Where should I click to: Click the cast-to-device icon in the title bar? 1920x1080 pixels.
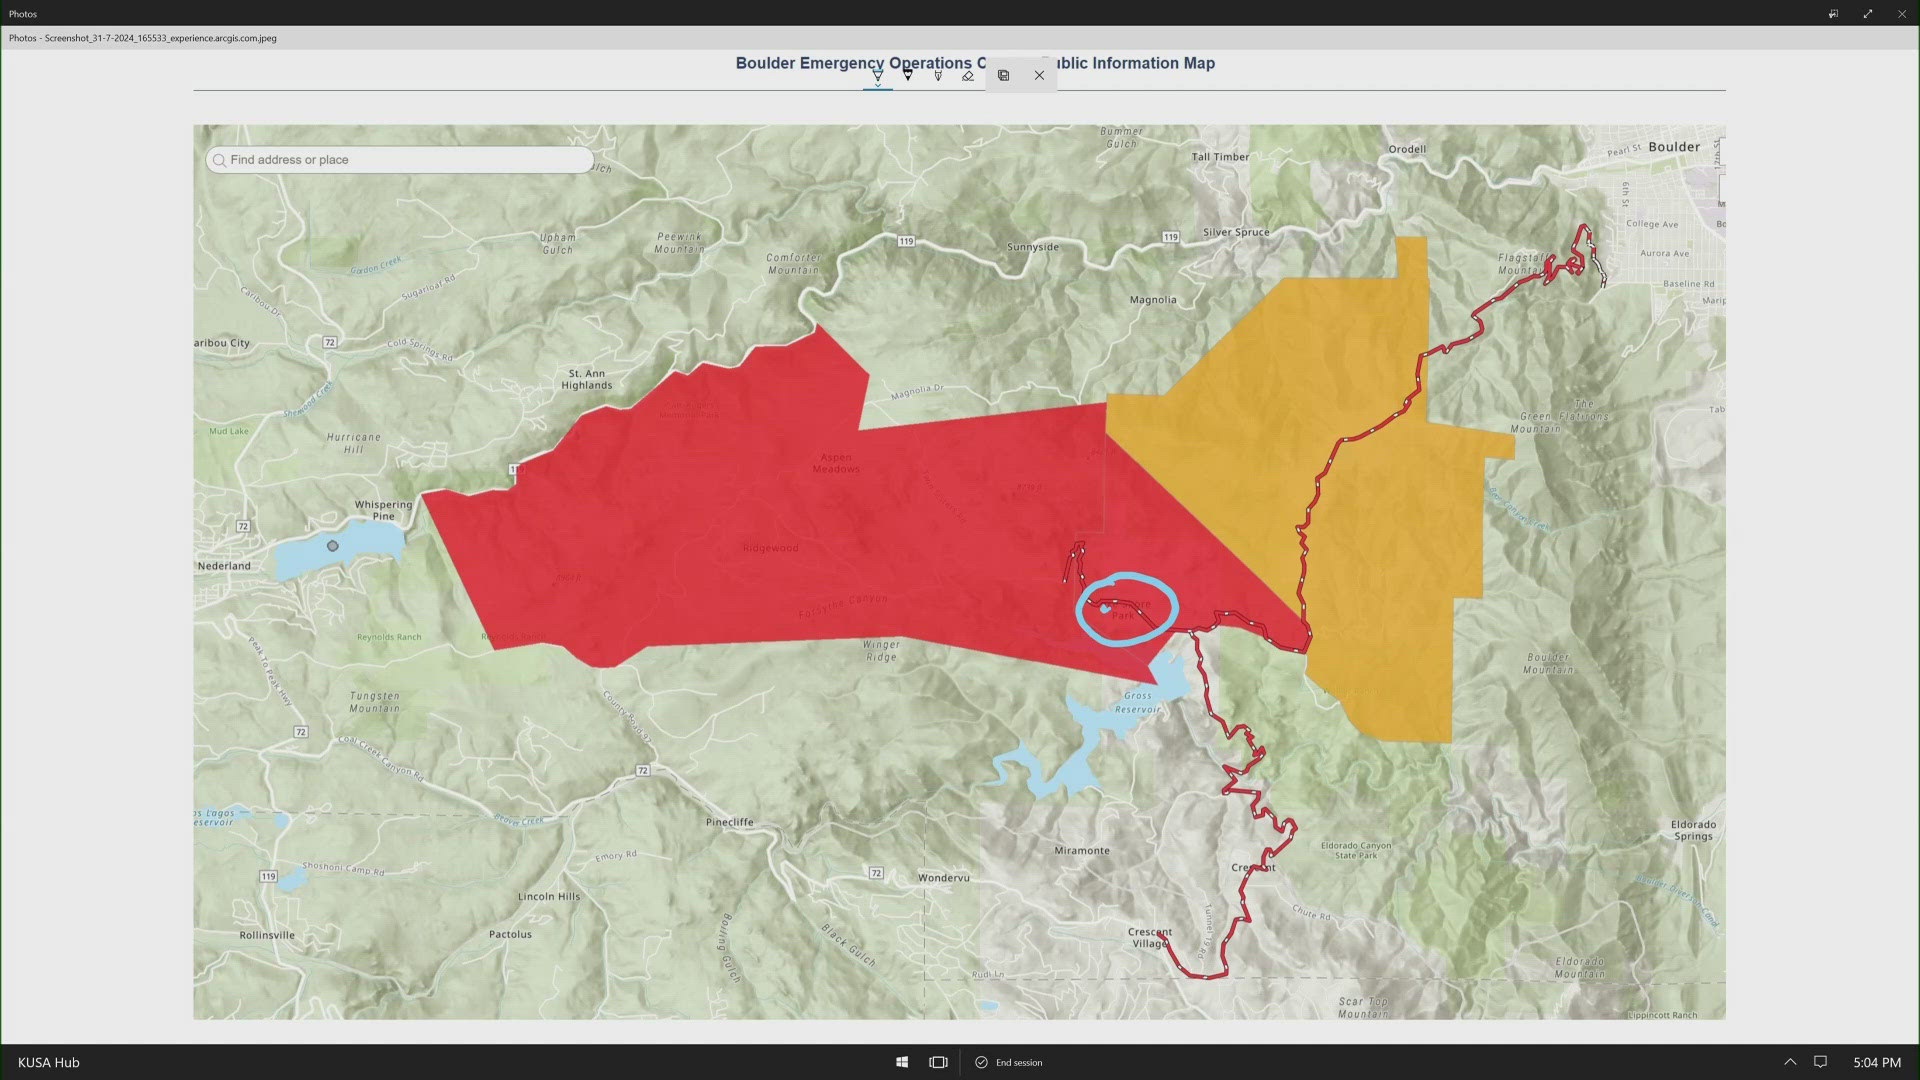1833,13
